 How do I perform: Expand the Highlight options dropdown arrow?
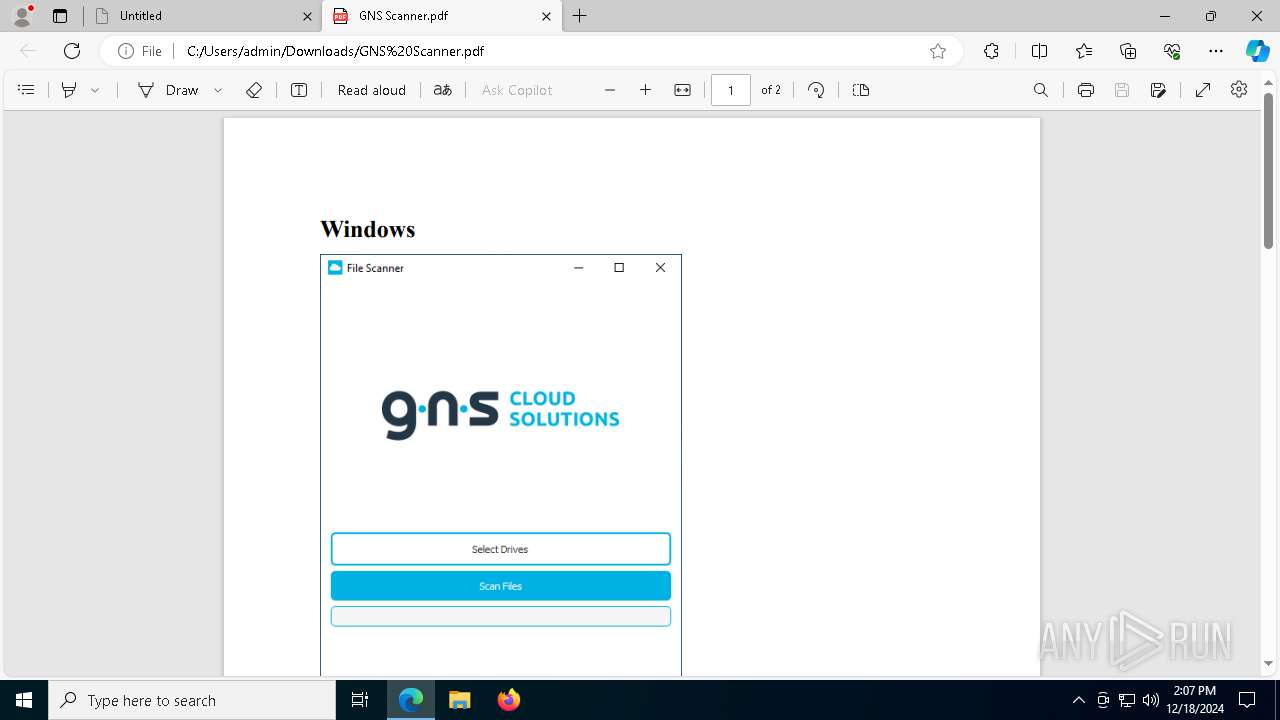tap(95, 90)
